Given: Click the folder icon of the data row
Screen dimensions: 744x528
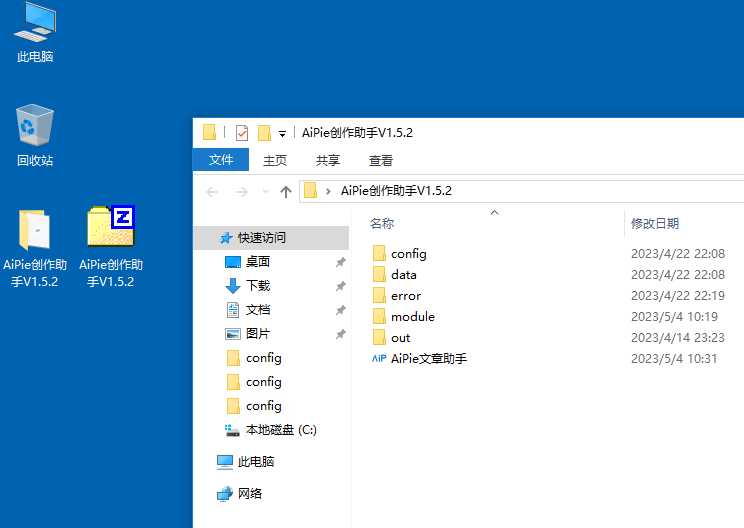Looking at the screenshot, I should coord(379,274).
